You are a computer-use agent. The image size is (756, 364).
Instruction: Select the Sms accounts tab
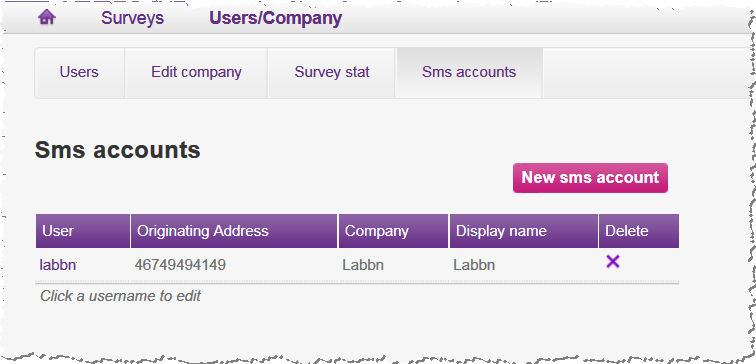coord(469,72)
